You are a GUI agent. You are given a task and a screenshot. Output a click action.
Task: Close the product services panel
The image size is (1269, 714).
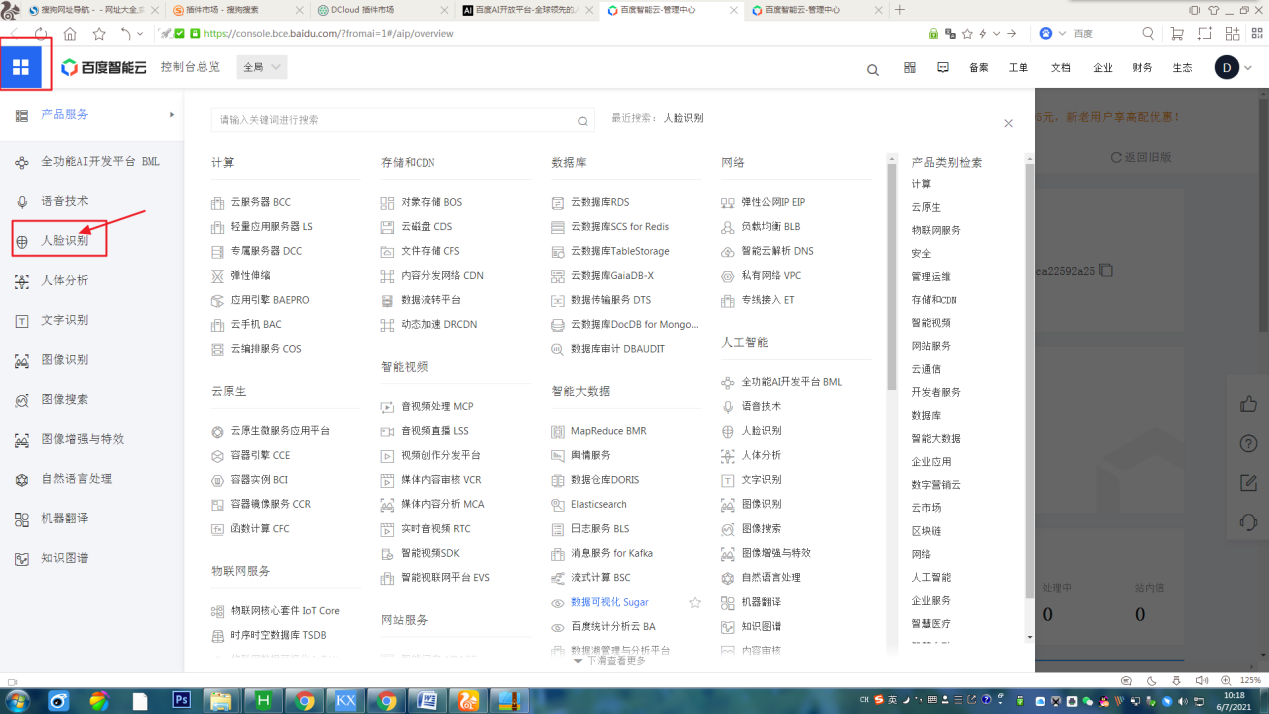pyautogui.click(x=1008, y=123)
